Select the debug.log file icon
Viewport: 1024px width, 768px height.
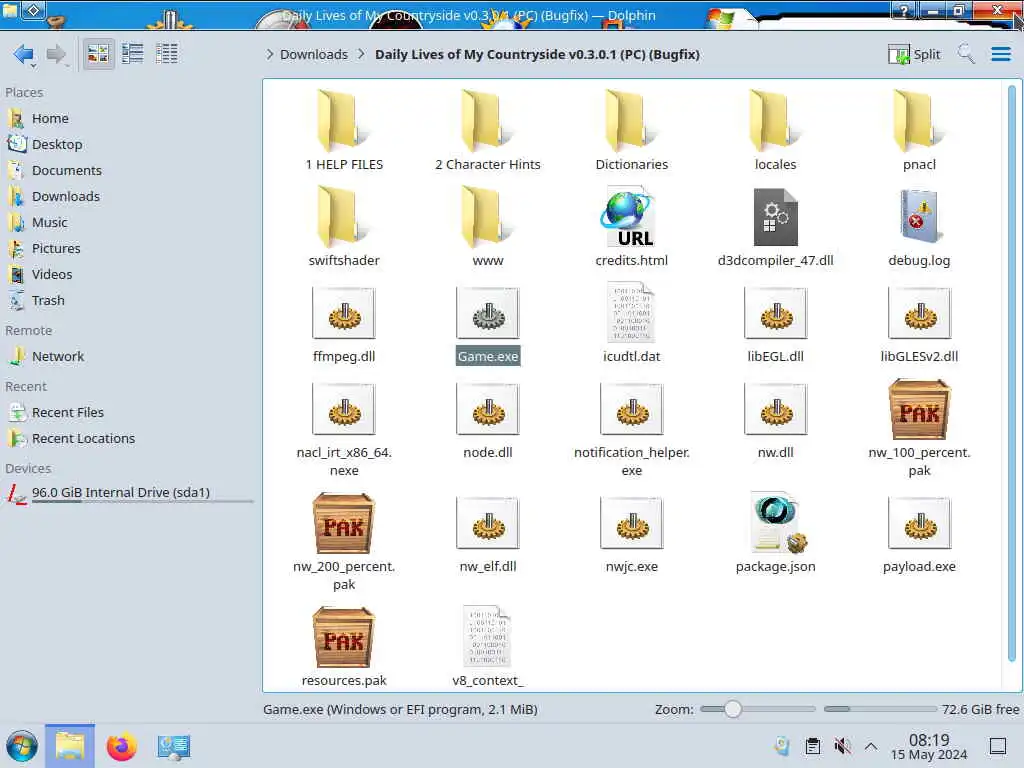click(x=920, y=217)
